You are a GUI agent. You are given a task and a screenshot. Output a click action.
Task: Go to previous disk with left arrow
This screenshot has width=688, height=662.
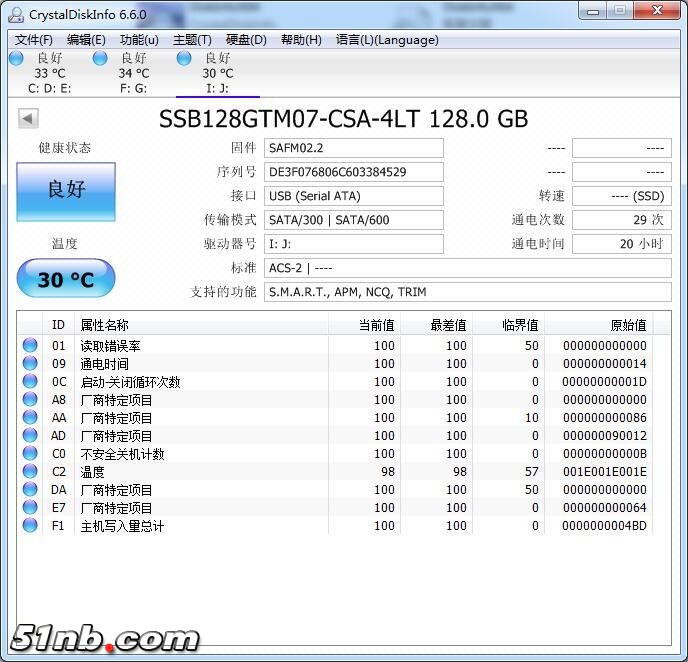coord(28,118)
